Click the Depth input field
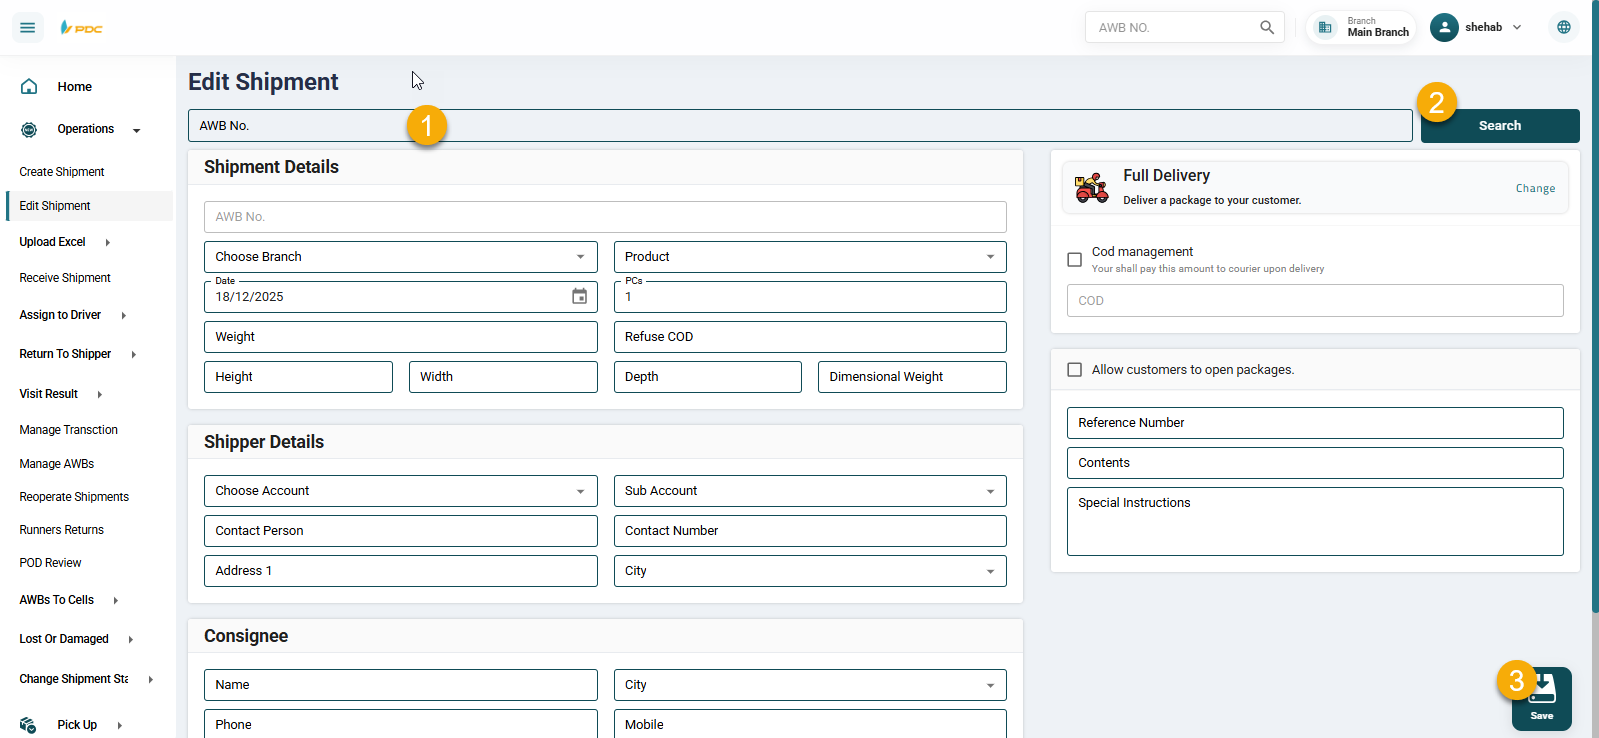 coord(708,377)
